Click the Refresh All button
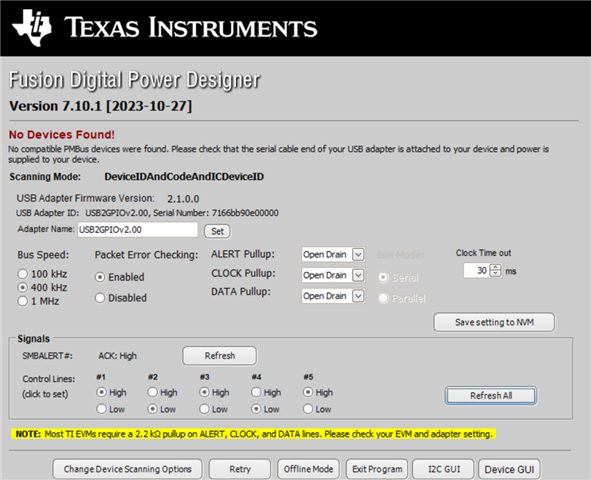The image size is (591, 480). click(491, 396)
